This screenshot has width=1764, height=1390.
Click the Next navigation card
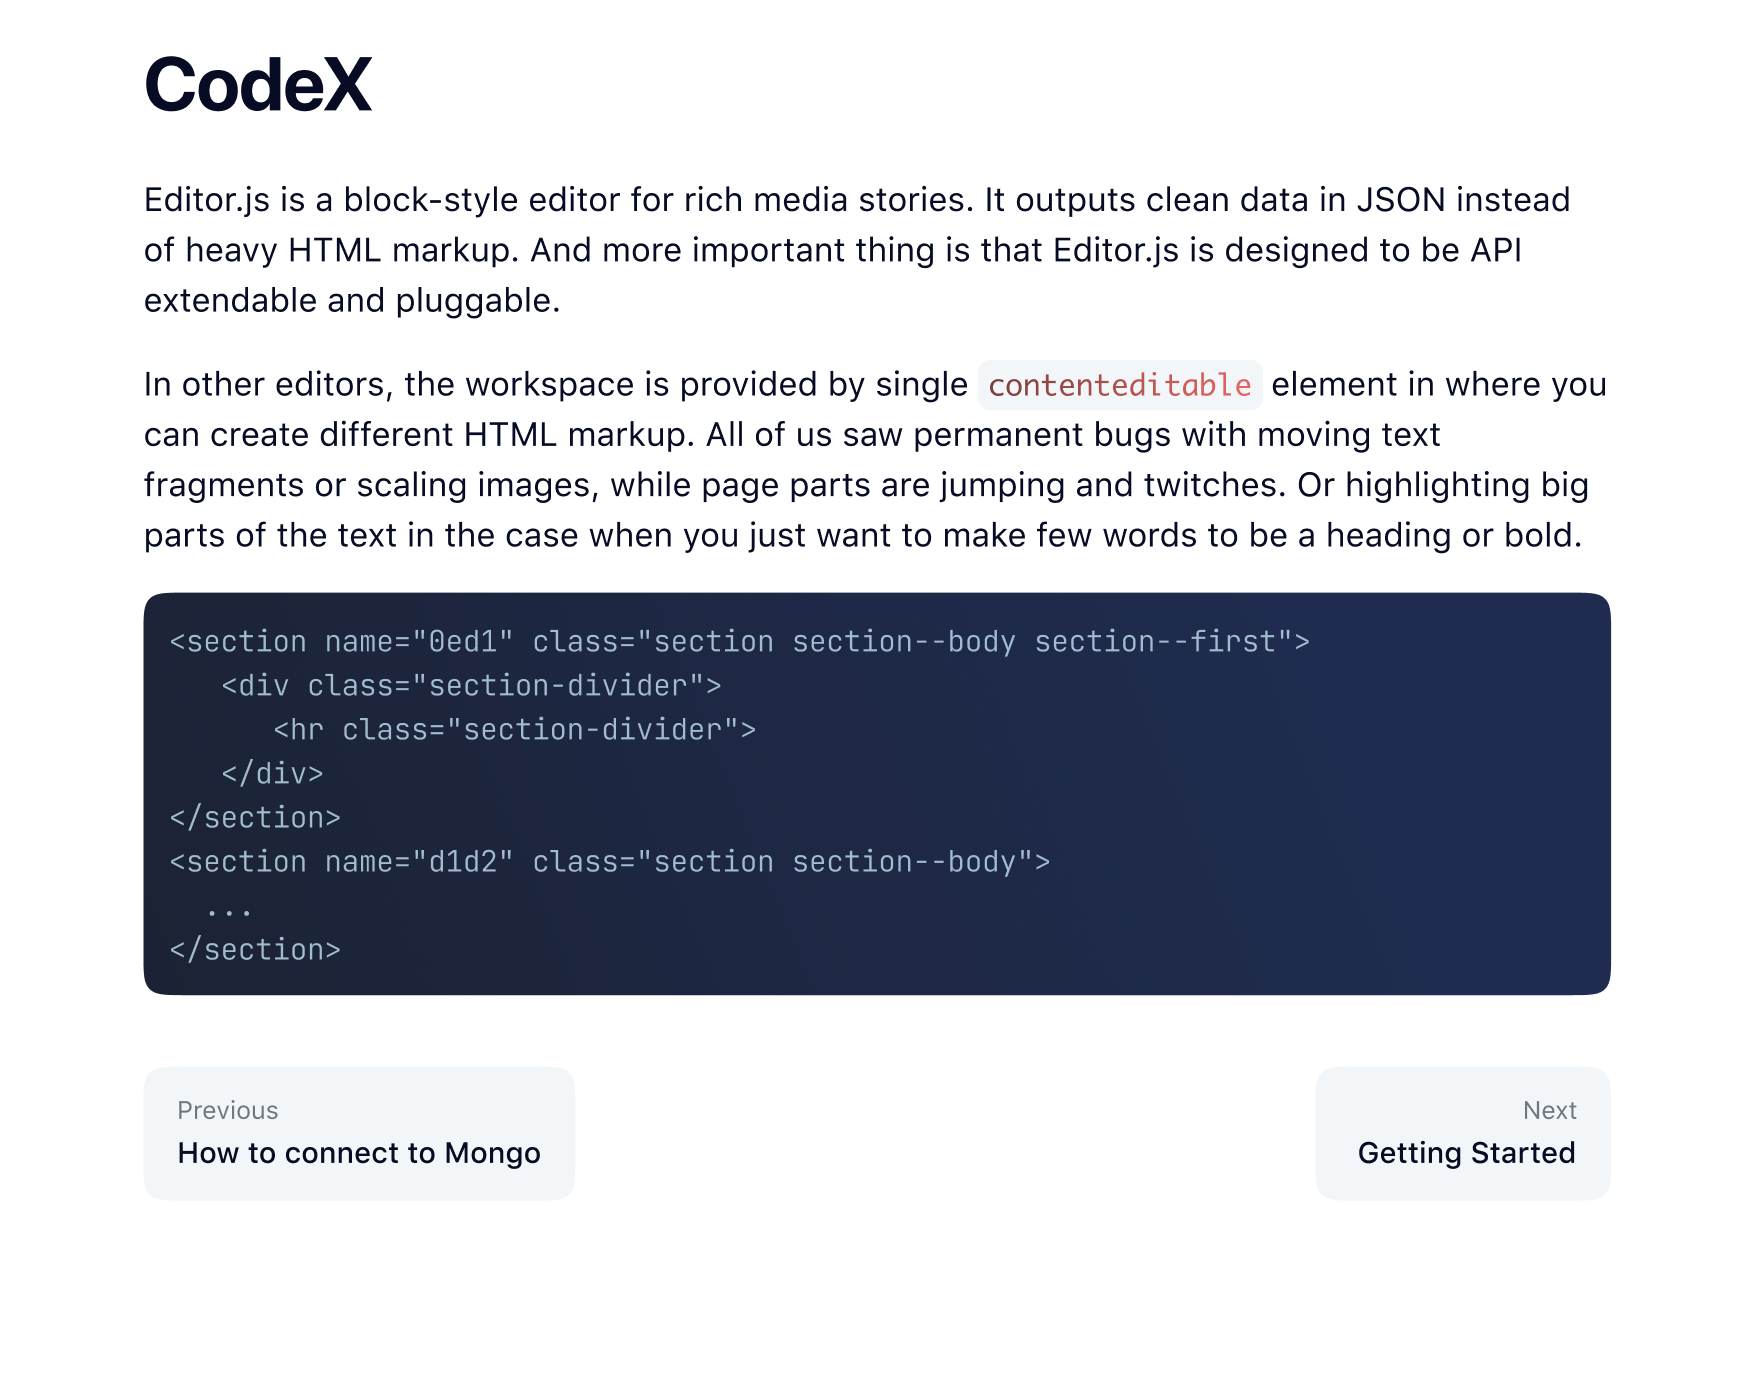pos(1463,1132)
